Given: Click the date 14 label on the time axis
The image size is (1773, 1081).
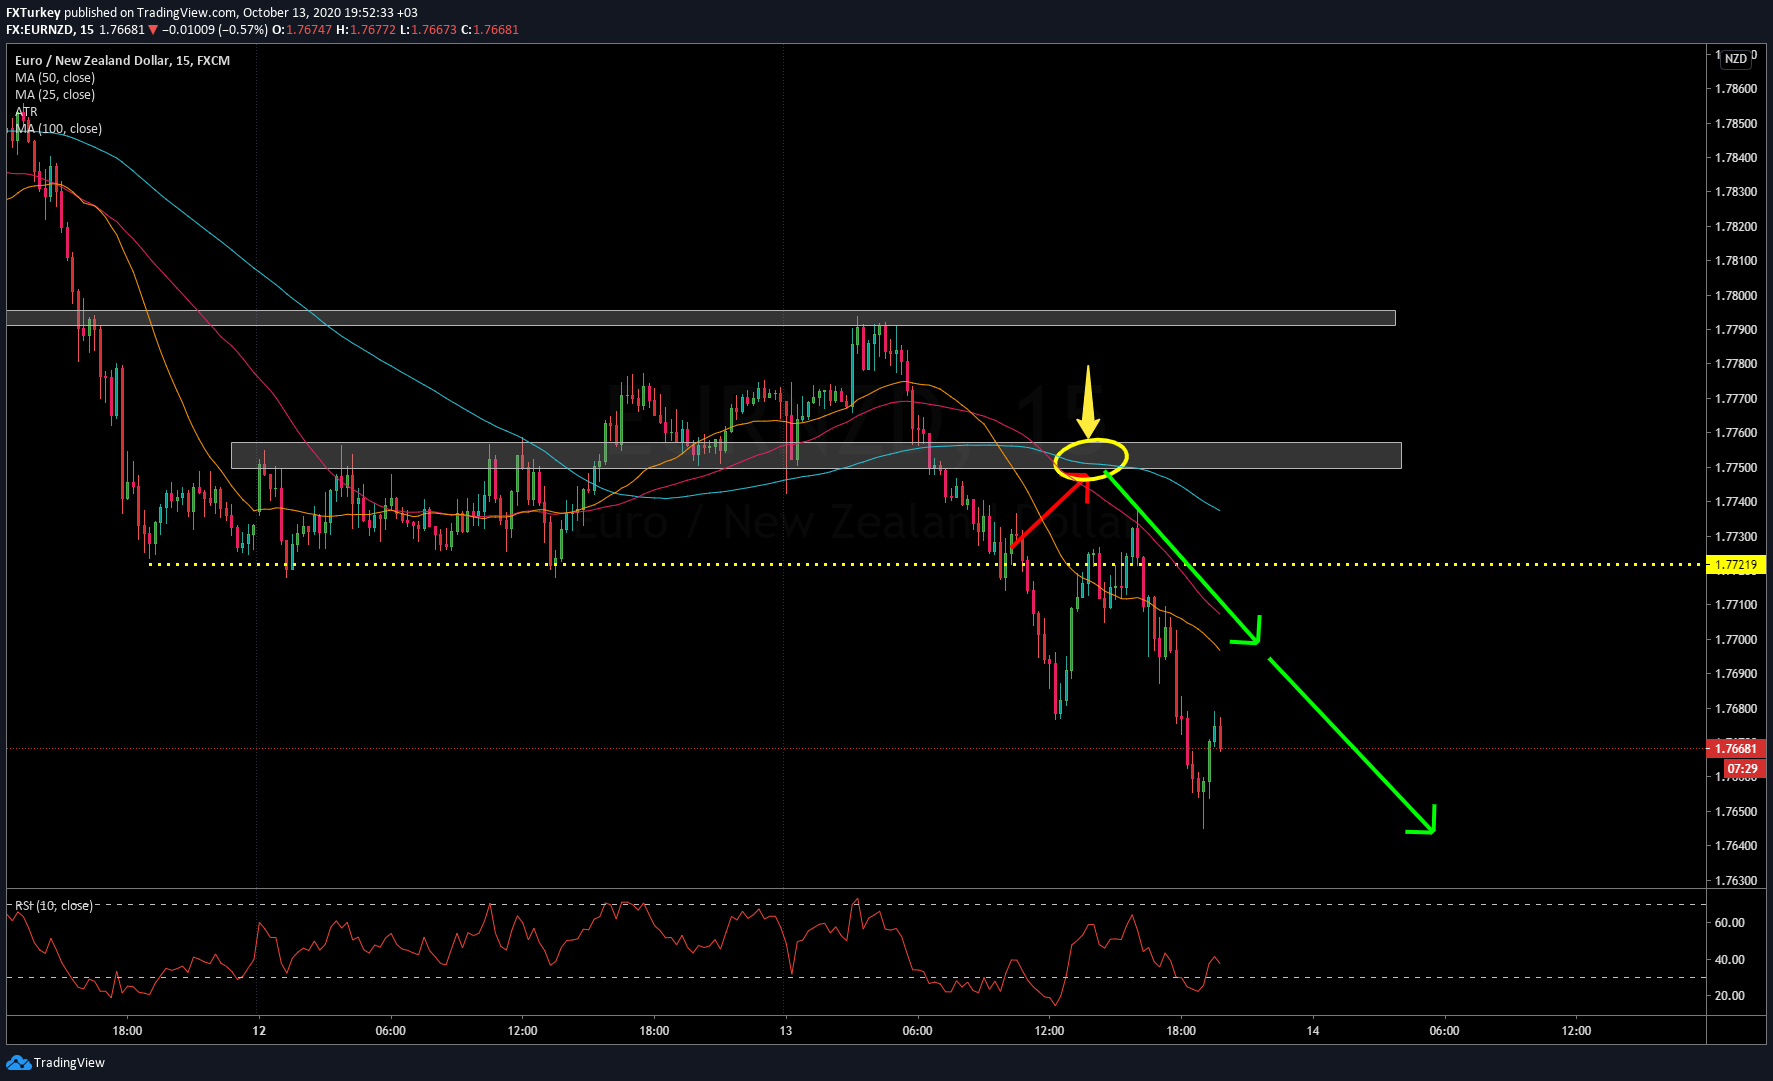Looking at the screenshot, I should pos(1313,1031).
